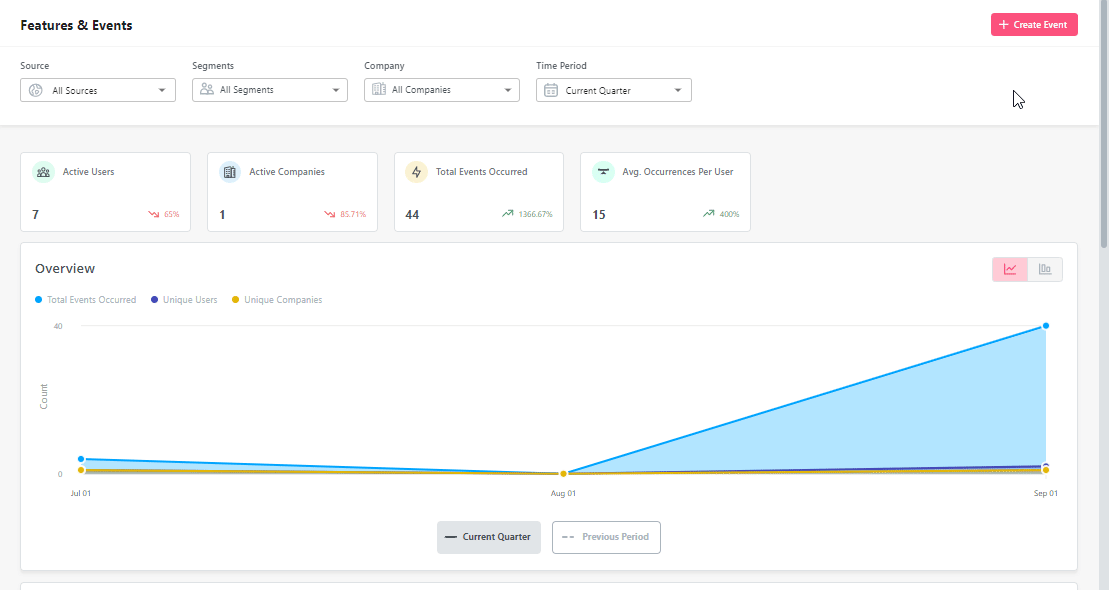Switch the Overview chart to bar view

pos(1045,269)
